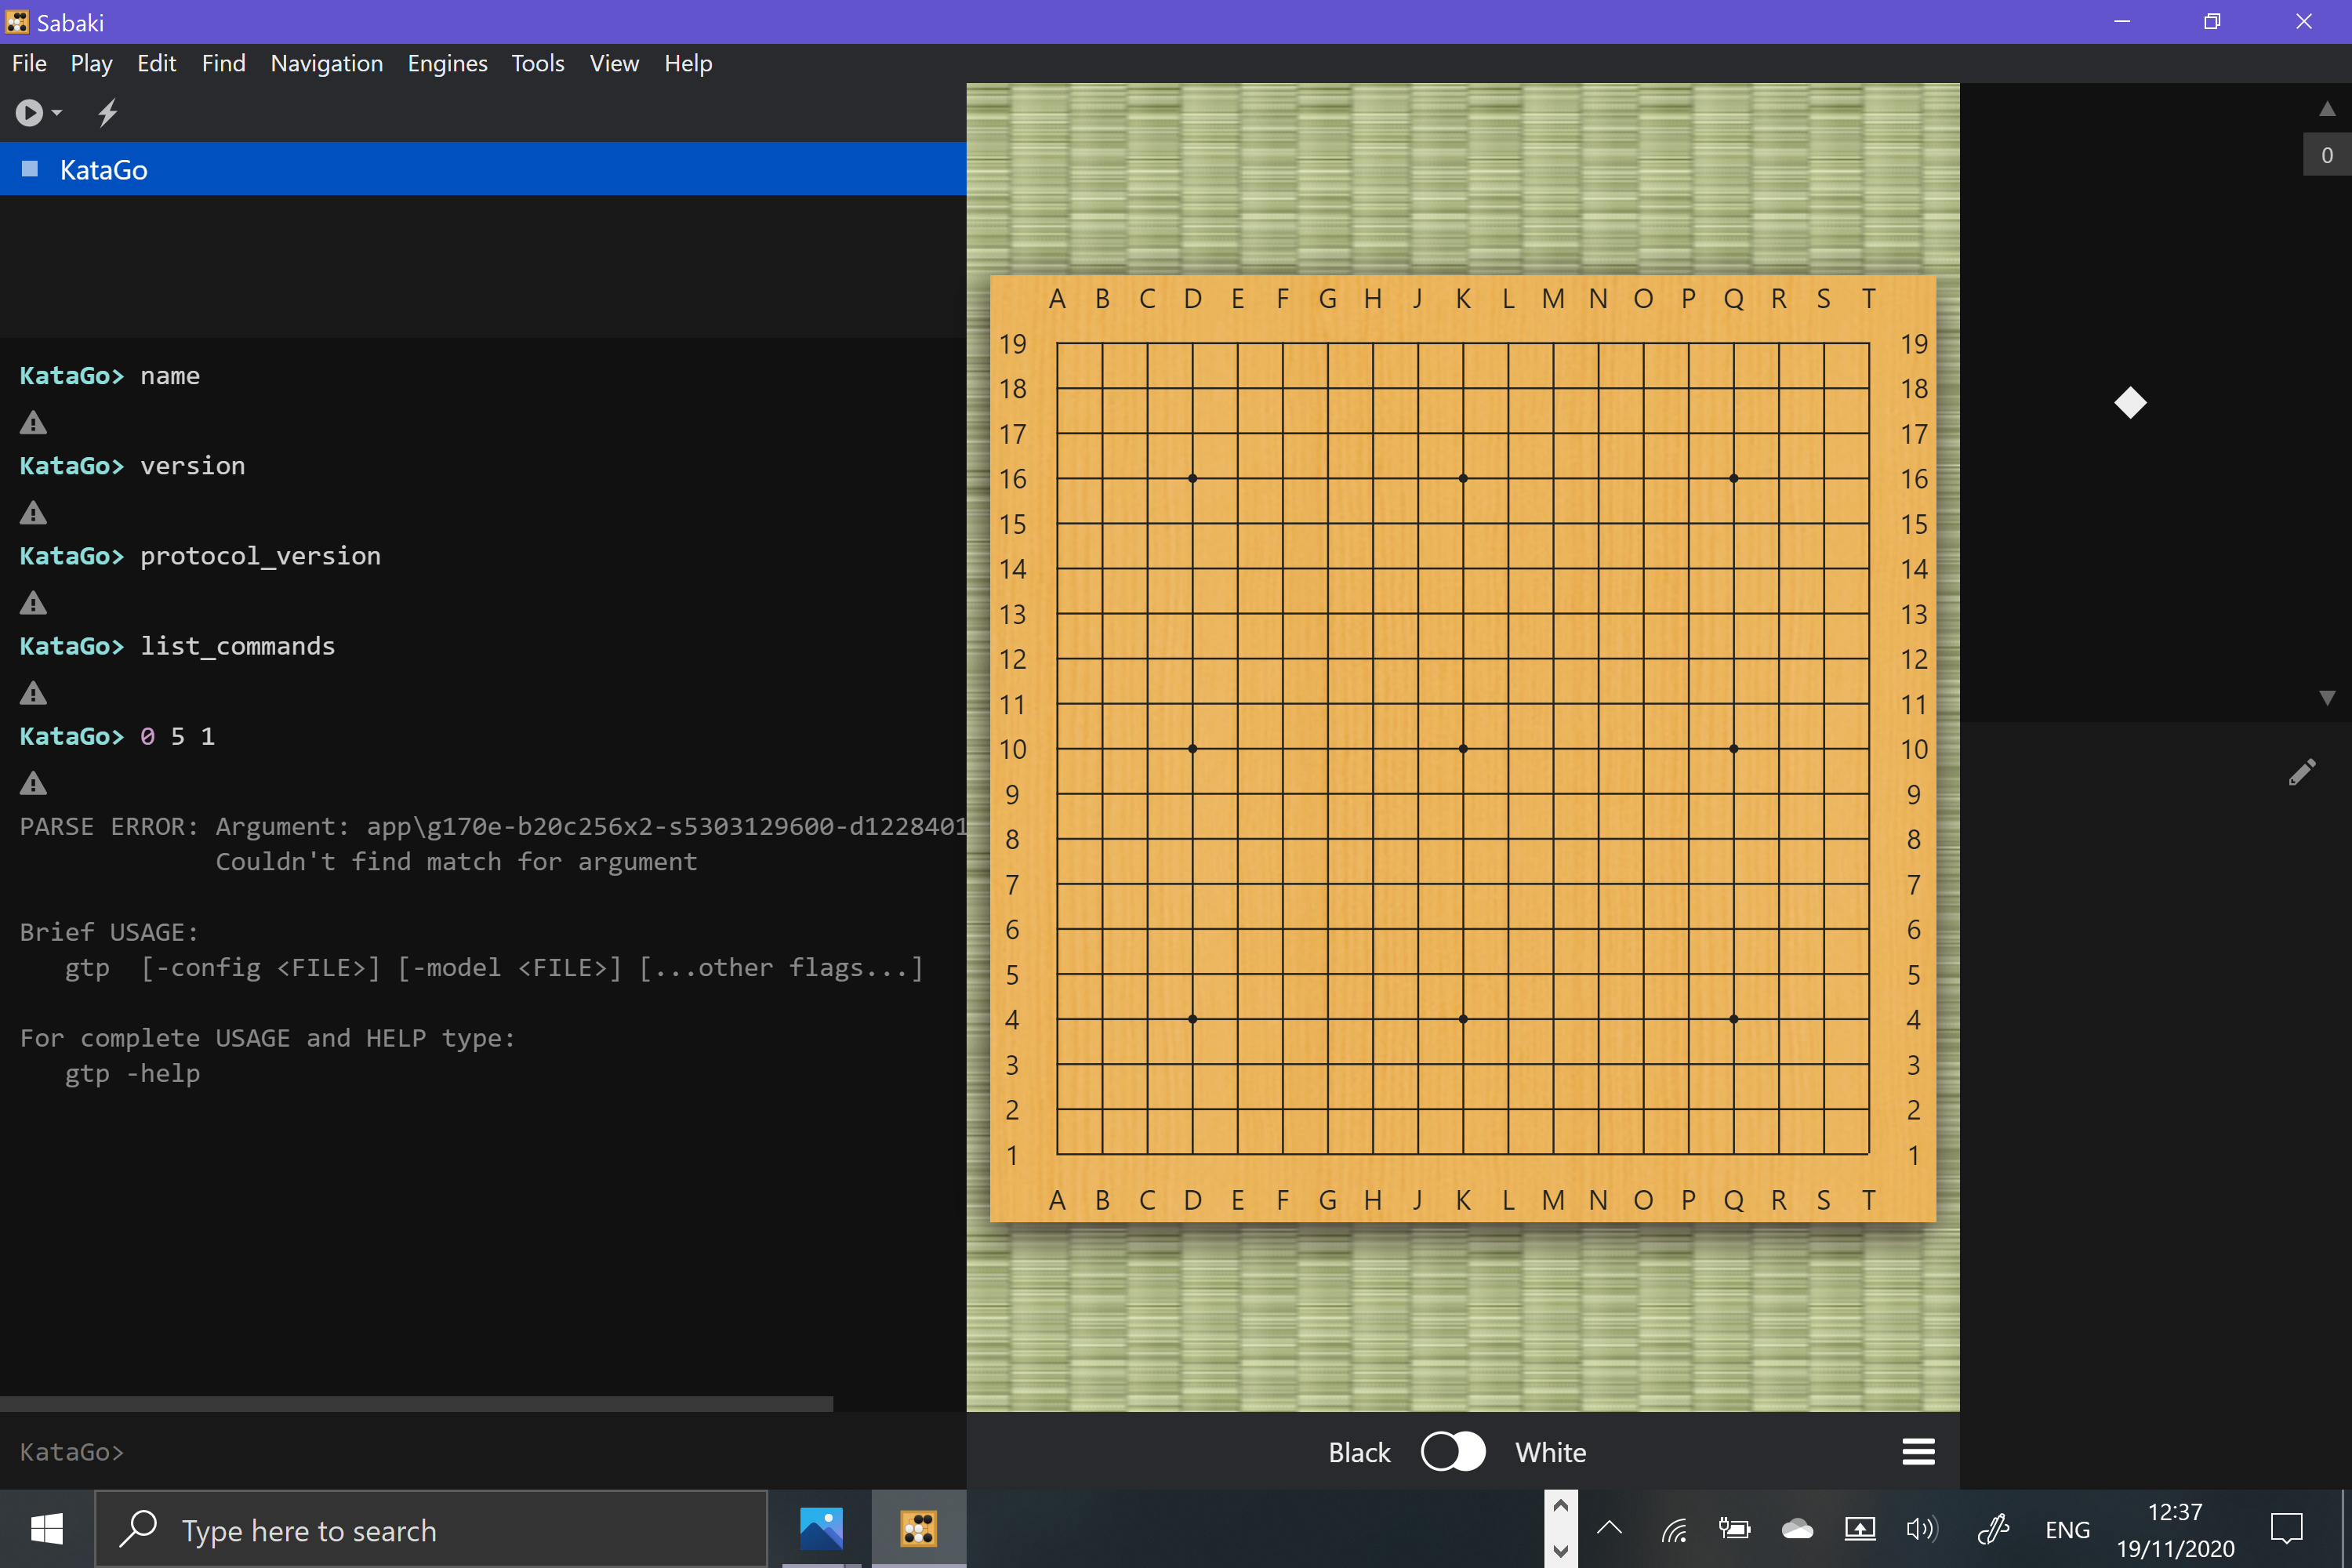Click warning icon under name command
The width and height of the screenshot is (2352, 1568).
(33, 423)
